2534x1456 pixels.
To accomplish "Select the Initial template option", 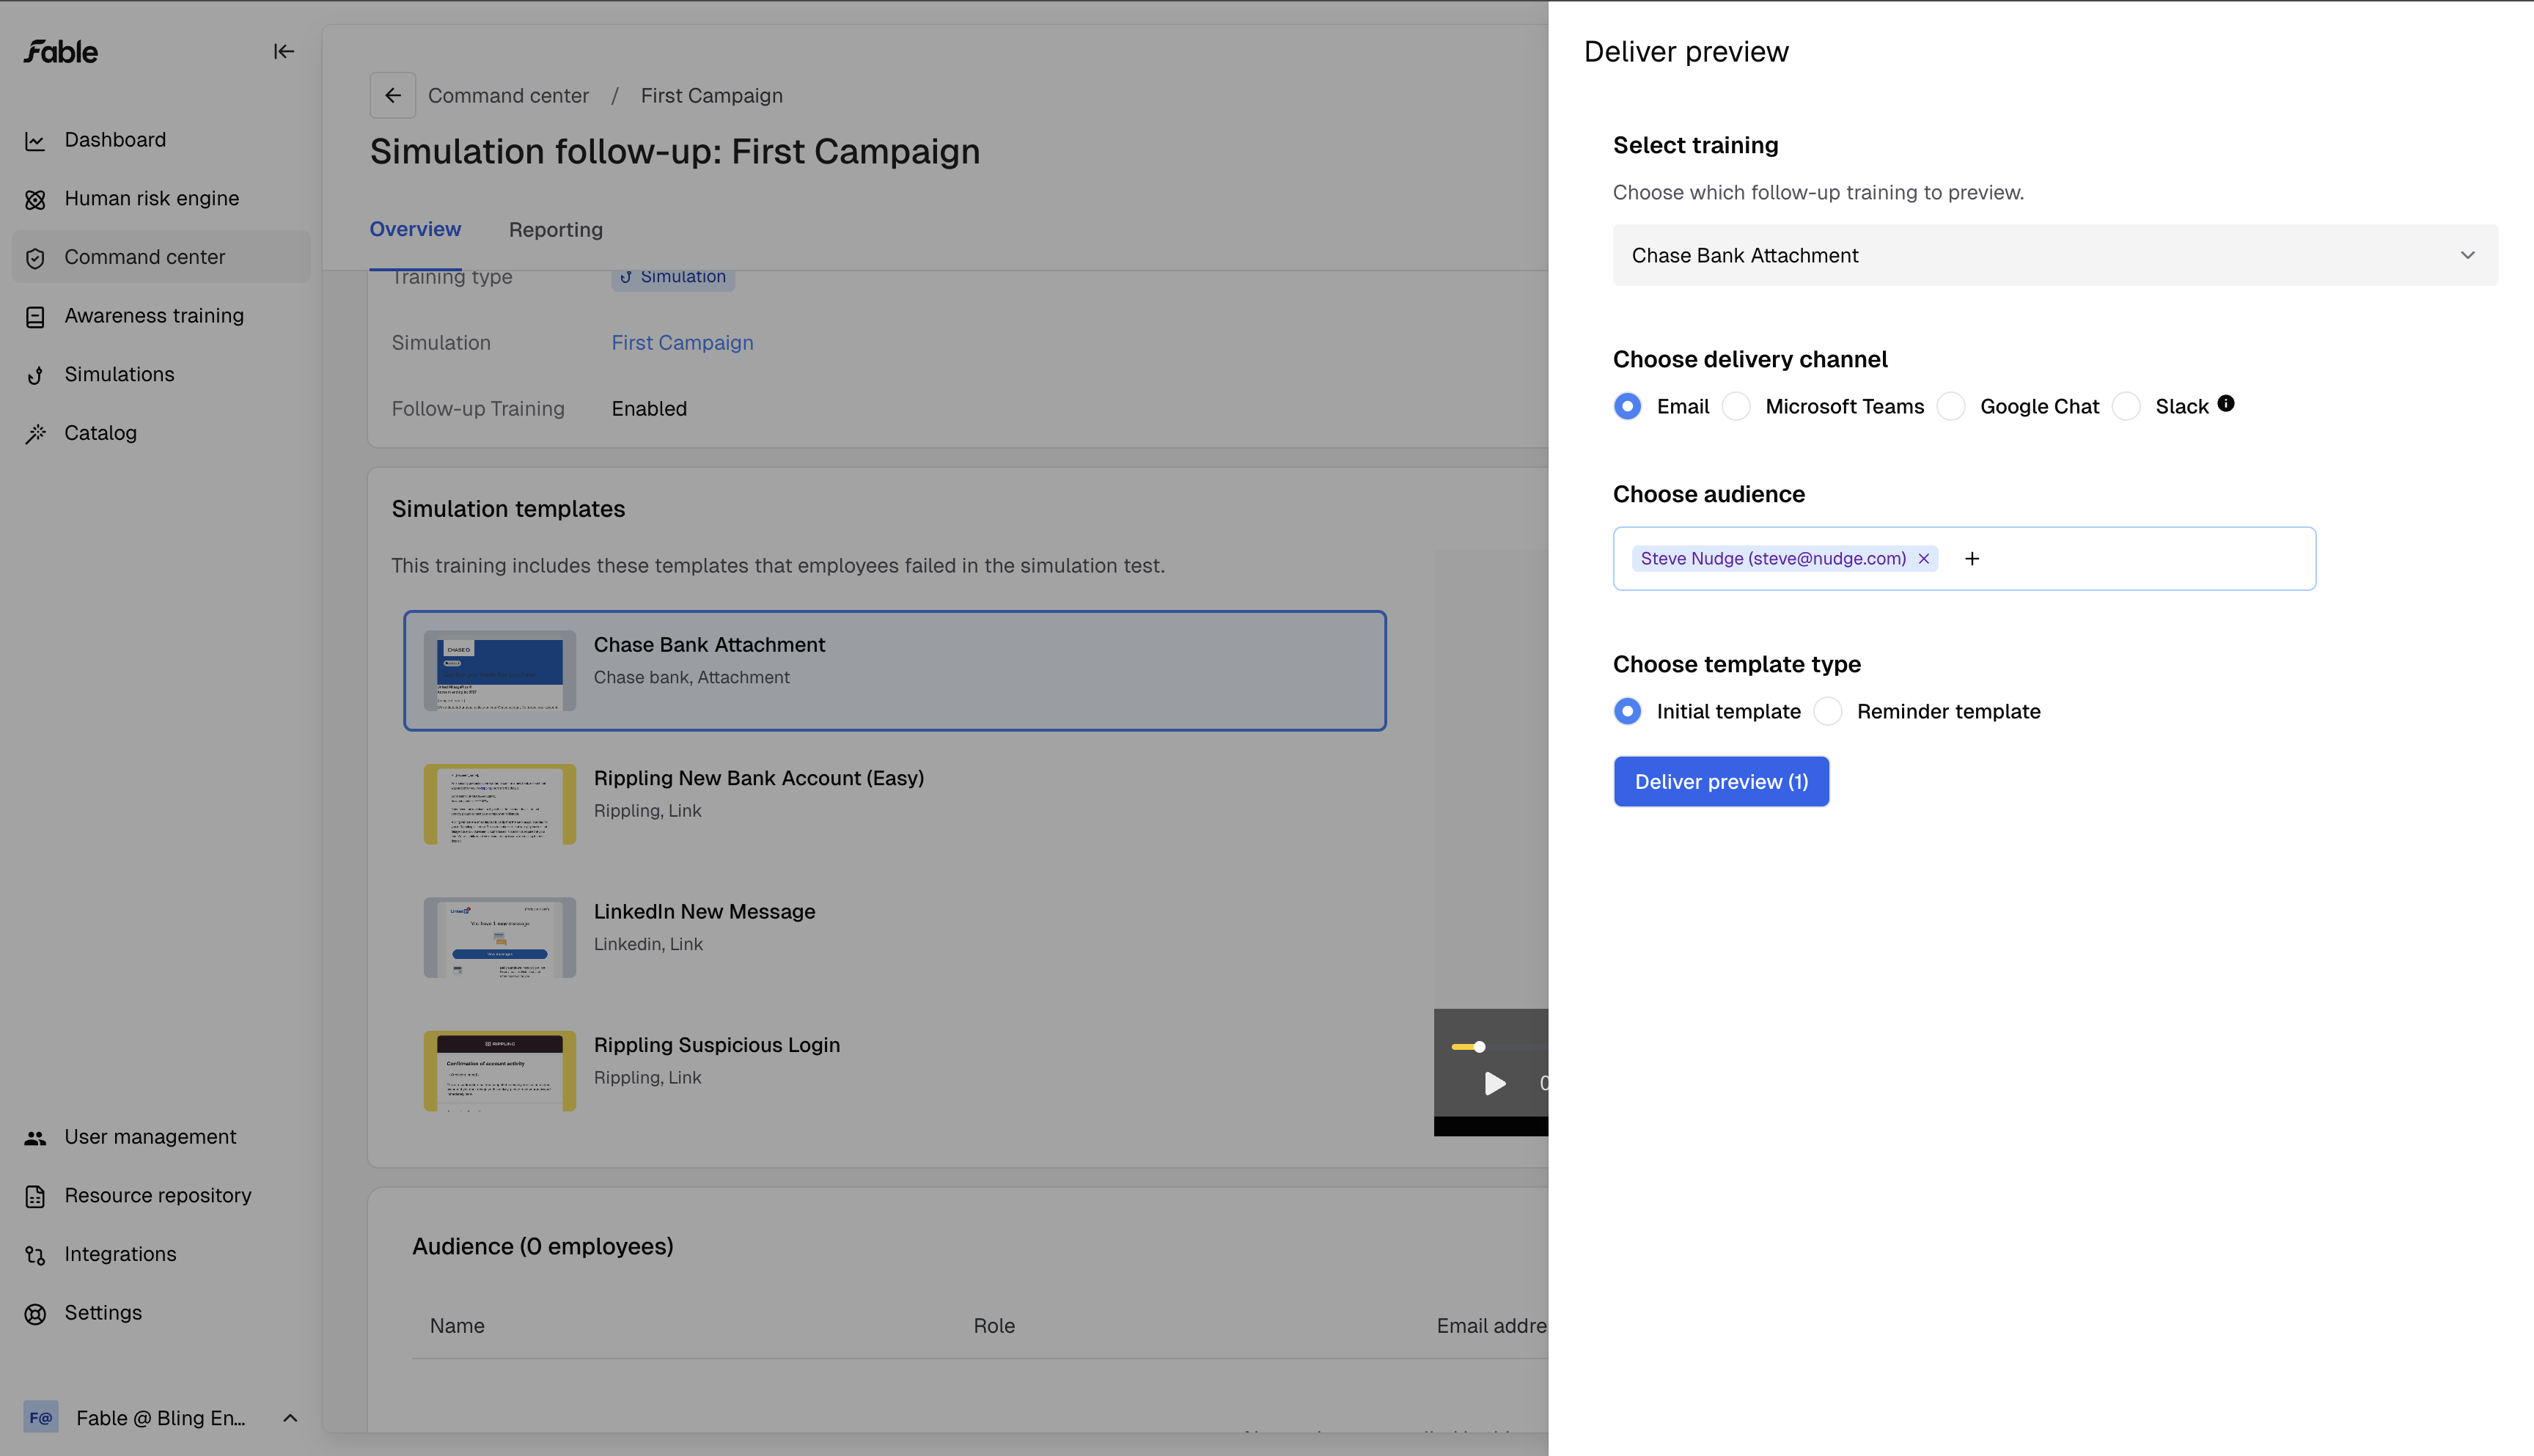I will [1628, 711].
